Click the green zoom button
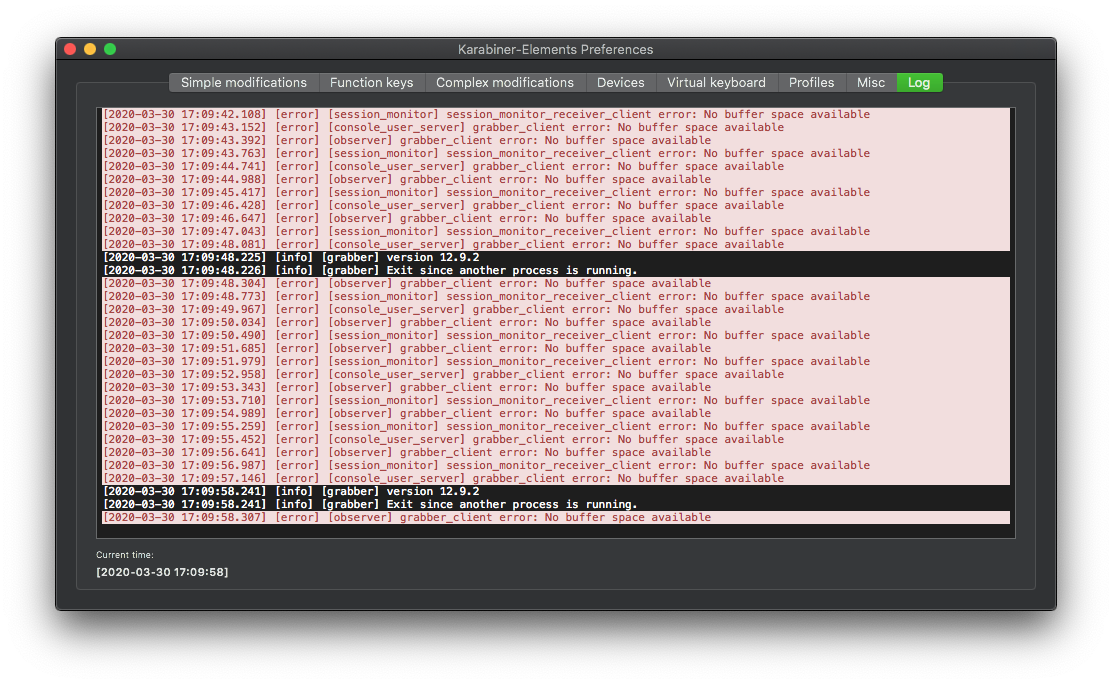The width and height of the screenshot is (1112, 684). (109, 48)
